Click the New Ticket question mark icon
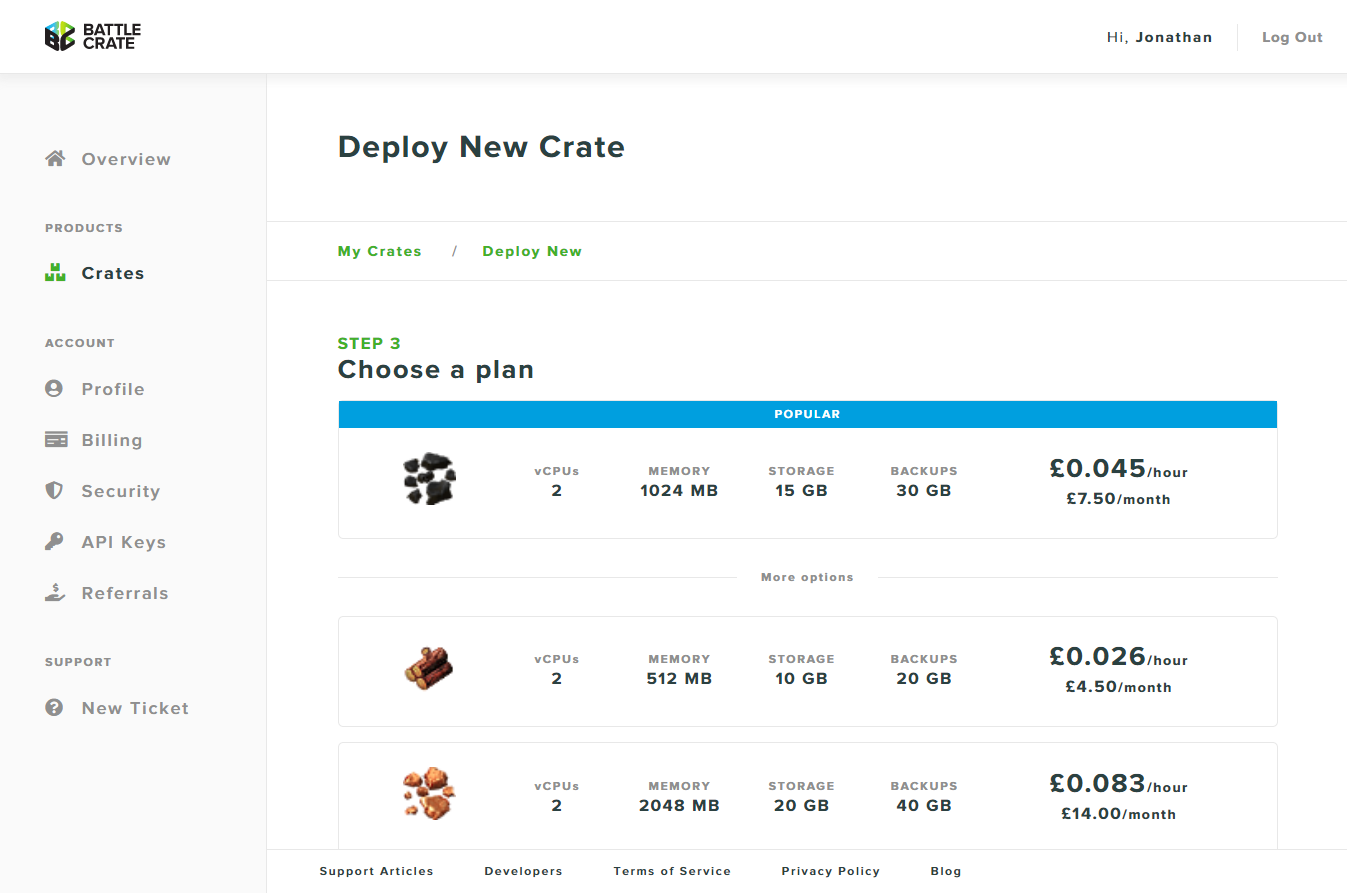 (x=54, y=707)
